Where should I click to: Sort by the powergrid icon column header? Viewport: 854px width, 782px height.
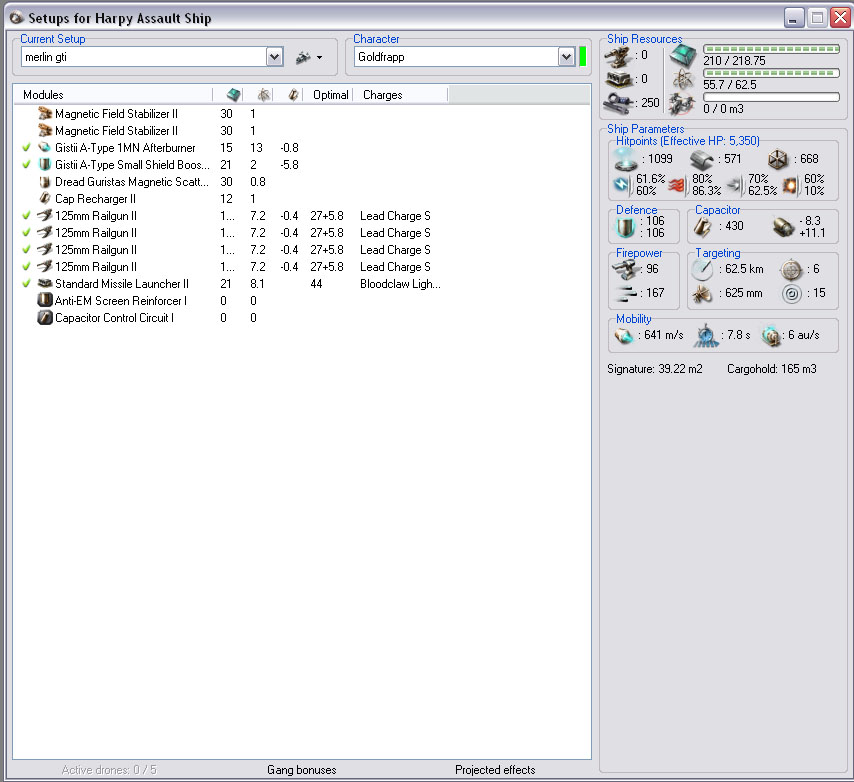pyautogui.click(x=264, y=95)
